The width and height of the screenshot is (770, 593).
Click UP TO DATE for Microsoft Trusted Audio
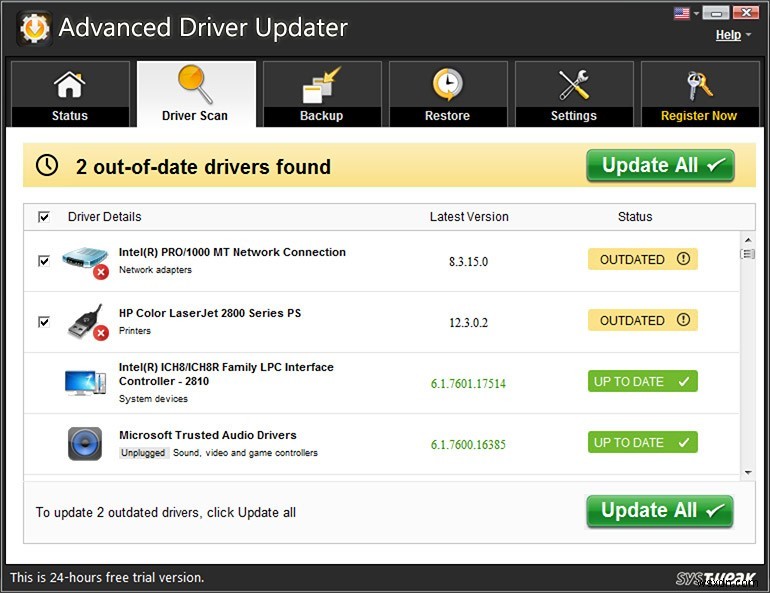pyautogui.click(x=643, y=442)
